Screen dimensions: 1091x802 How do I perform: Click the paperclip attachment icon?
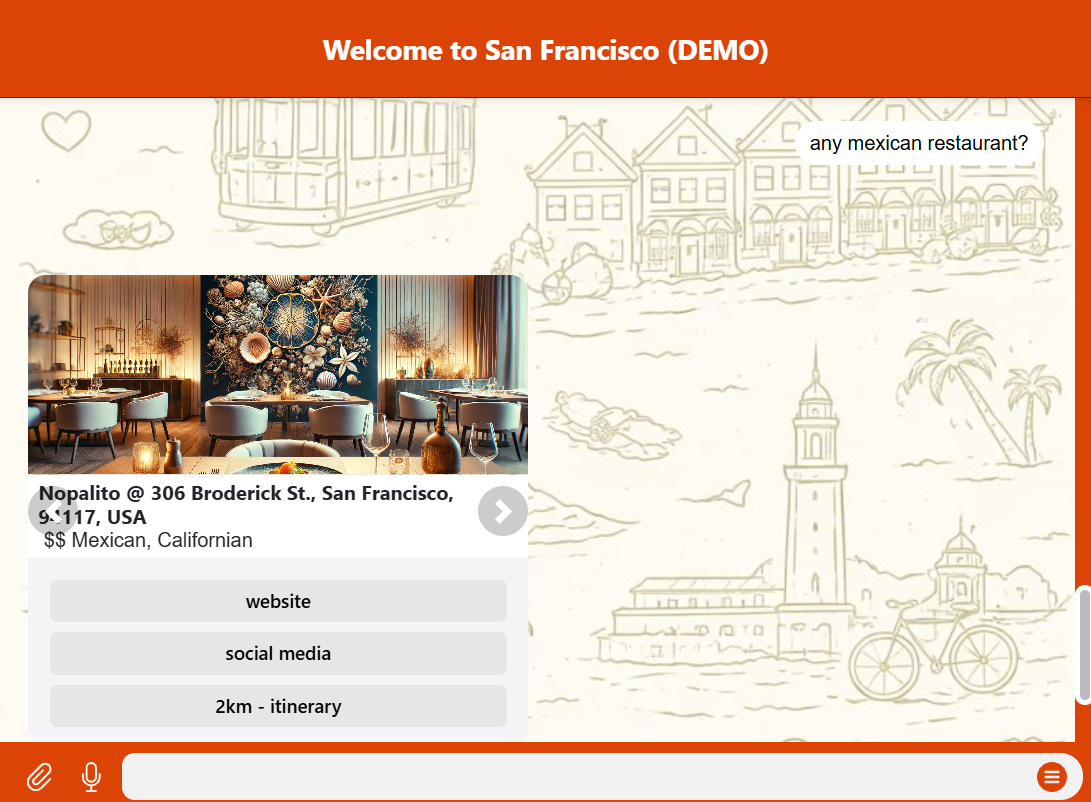(x=39, y=776)
